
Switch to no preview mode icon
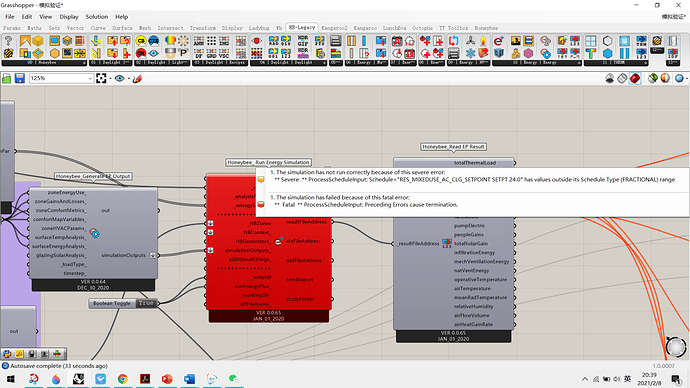click(609, 78)
